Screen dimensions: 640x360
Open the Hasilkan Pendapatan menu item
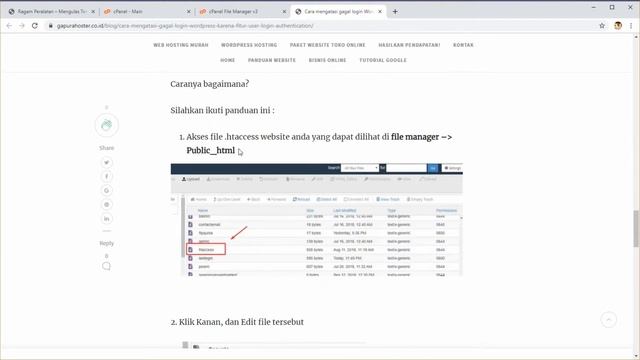409,45
